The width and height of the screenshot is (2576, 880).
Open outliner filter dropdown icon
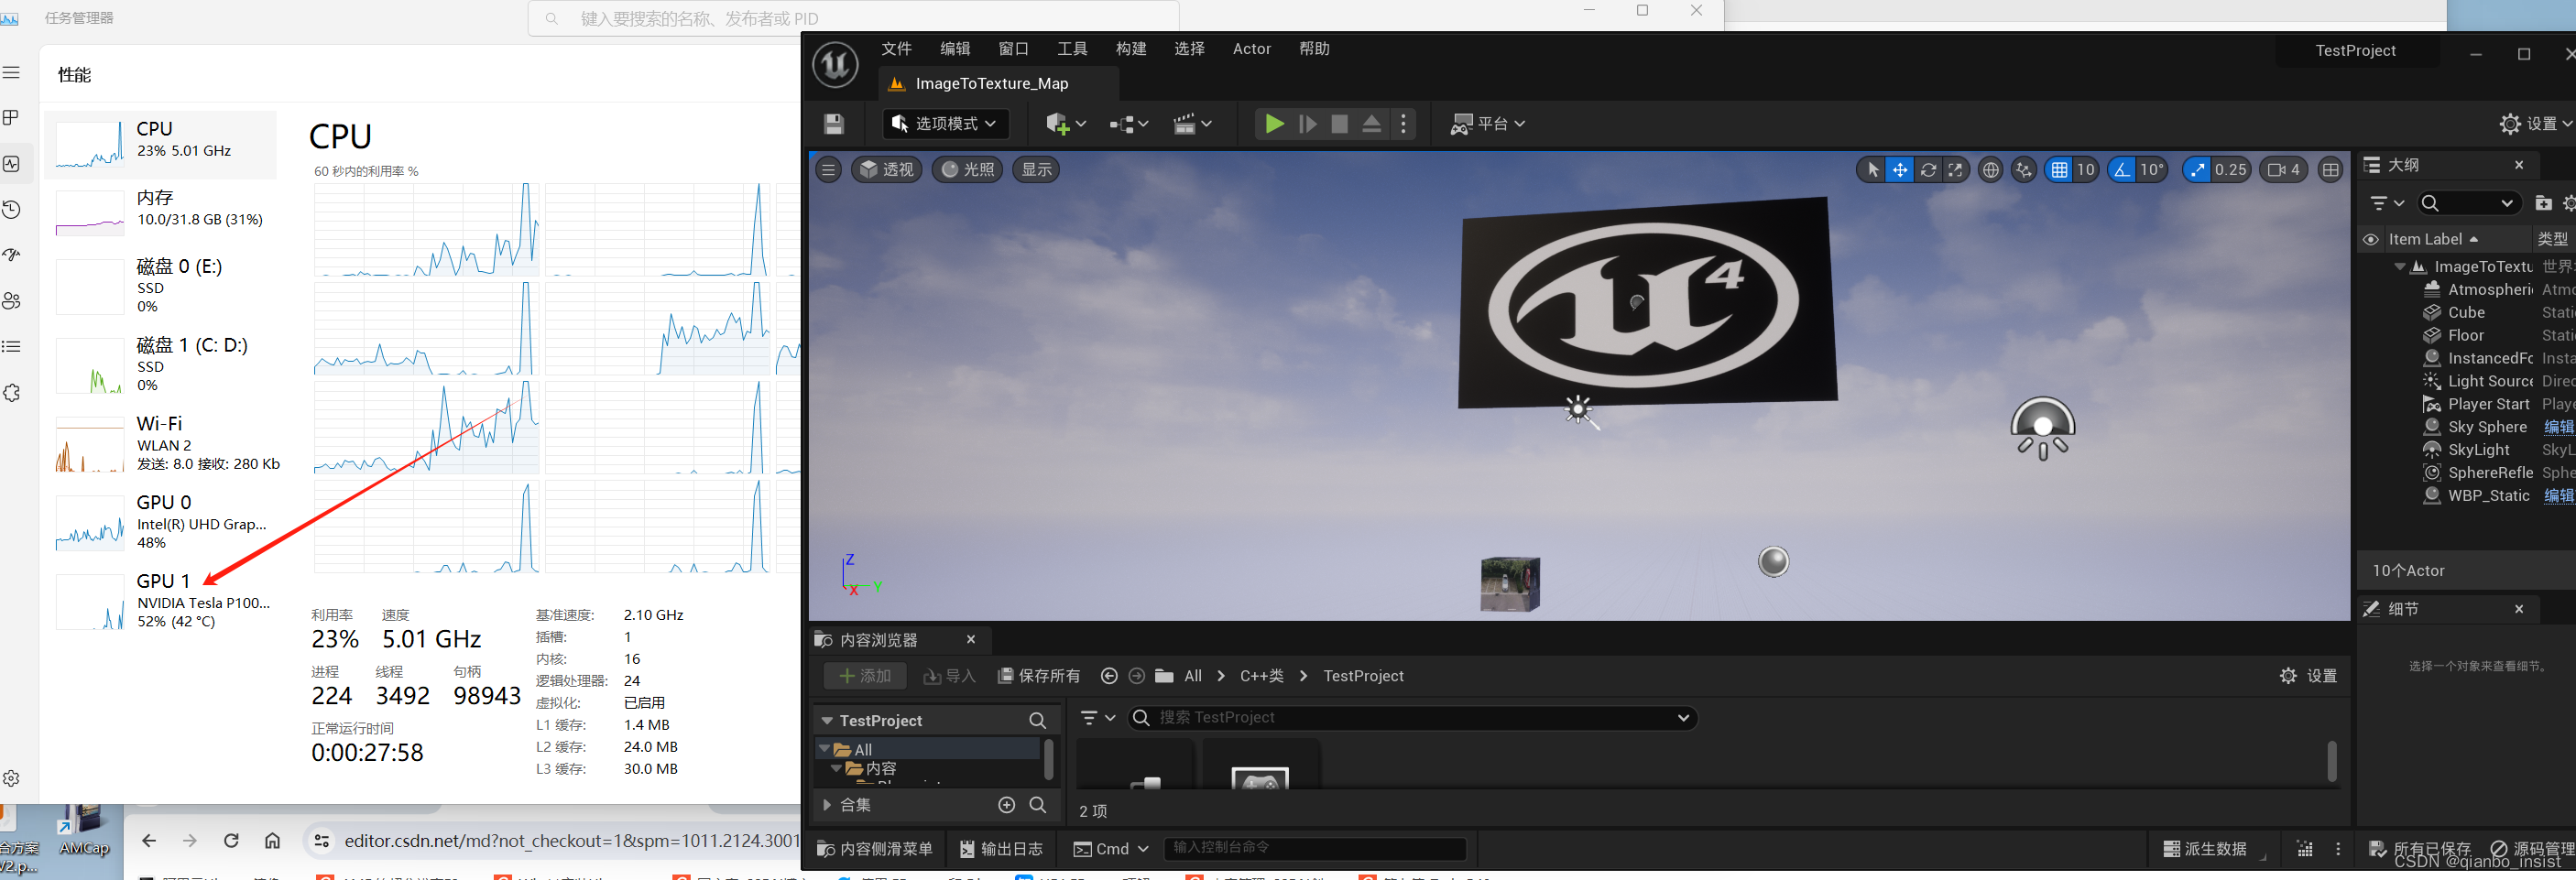tap(2387, 203)
